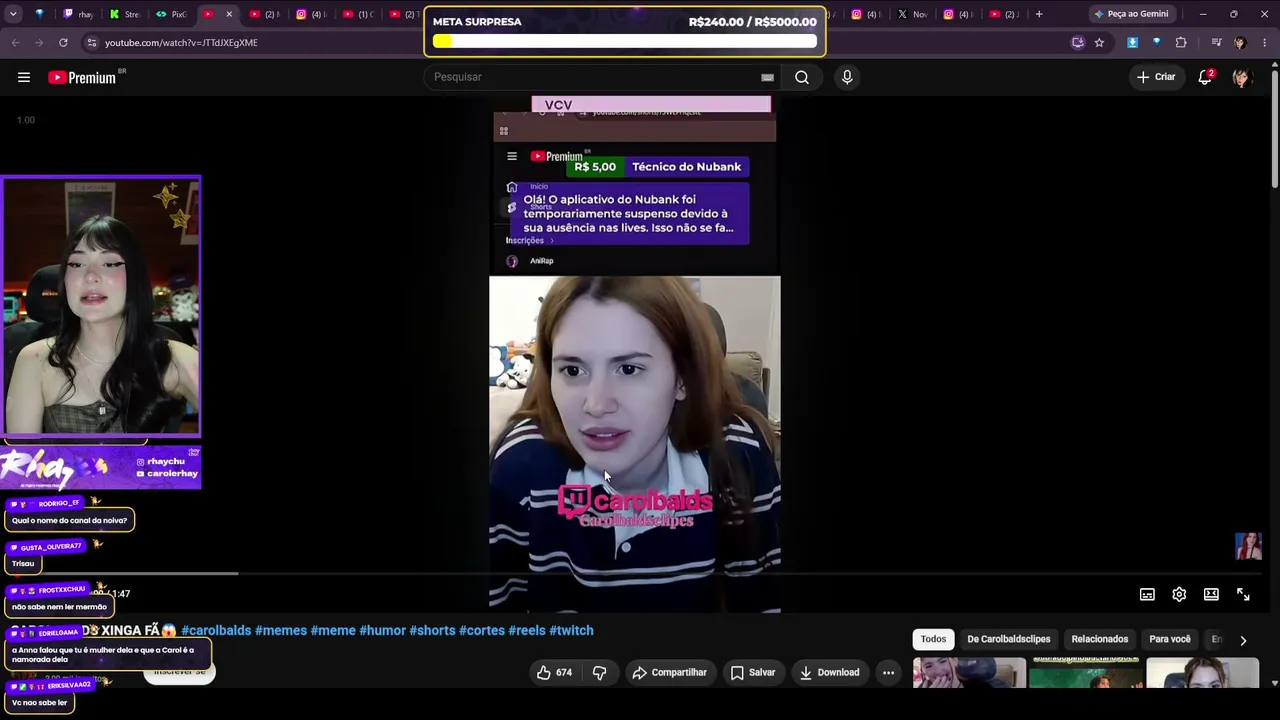Open the YouTube account avatar menu
The image size is (1280, 720).
coord(1242,77)
